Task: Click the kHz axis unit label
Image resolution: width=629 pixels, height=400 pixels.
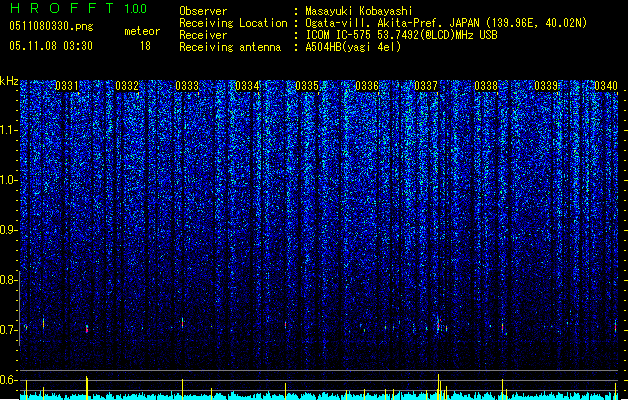Action: pyautogui.click(x=9, y=81)
